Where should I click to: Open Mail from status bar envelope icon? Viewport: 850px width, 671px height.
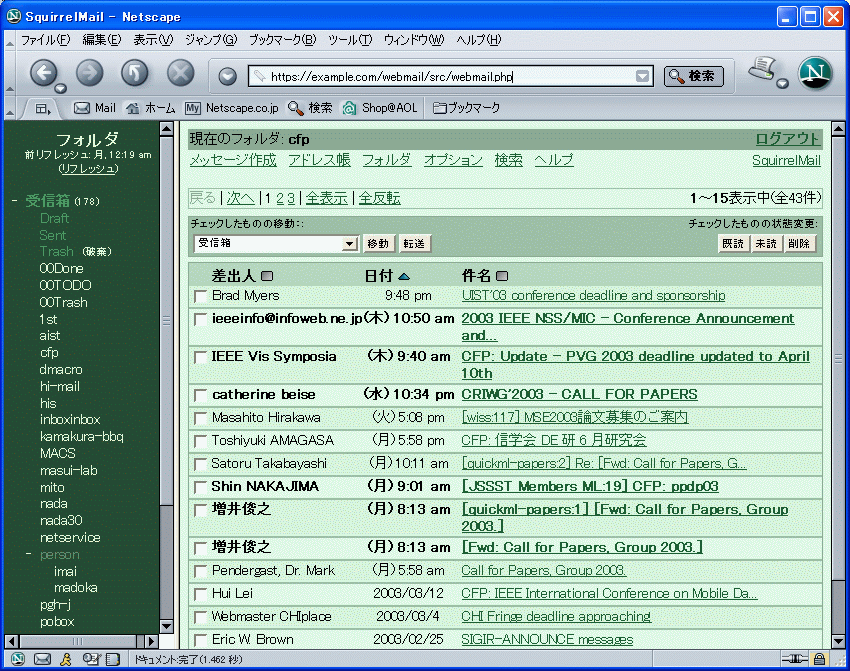coord(42,659)
